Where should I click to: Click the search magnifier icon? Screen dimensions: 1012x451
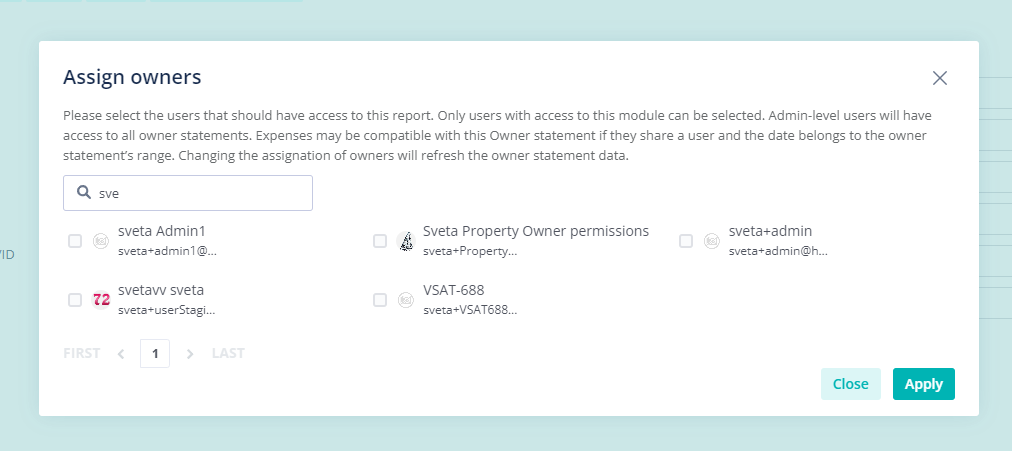coord(83,192)
